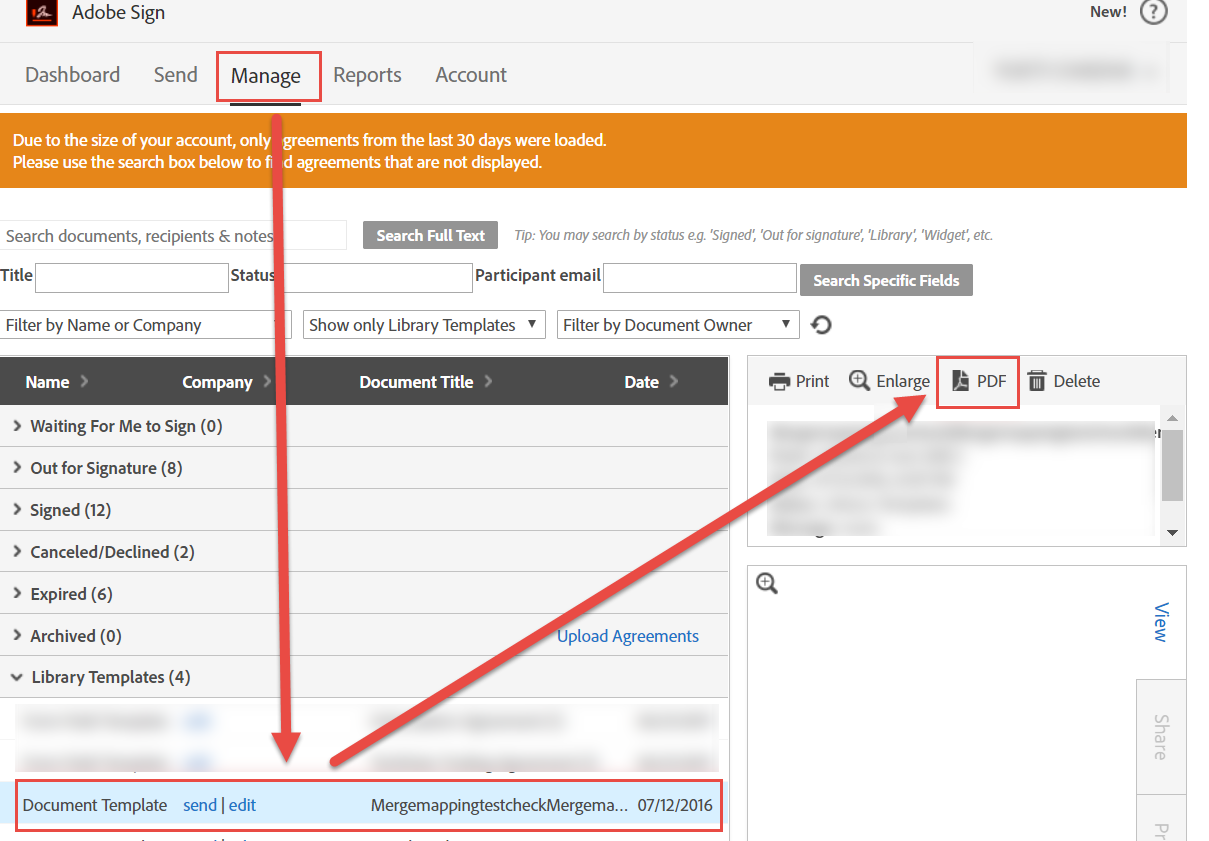
Task: Open Filter by Document Owner dropdown
Action: 679,325
